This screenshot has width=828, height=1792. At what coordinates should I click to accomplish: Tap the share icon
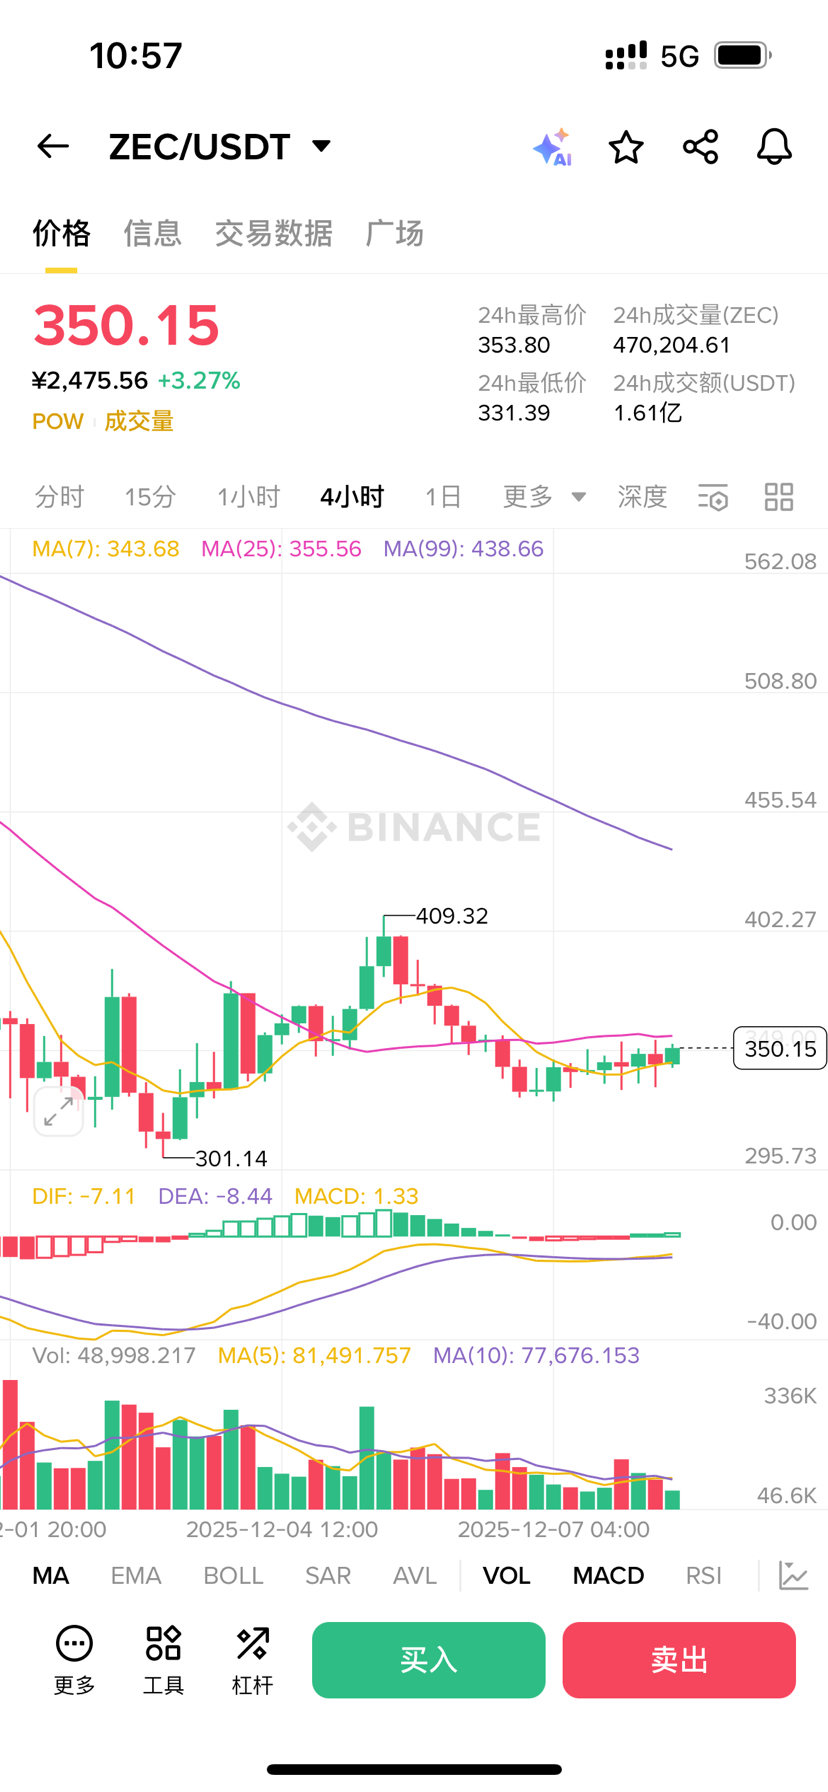coord(700,147)
